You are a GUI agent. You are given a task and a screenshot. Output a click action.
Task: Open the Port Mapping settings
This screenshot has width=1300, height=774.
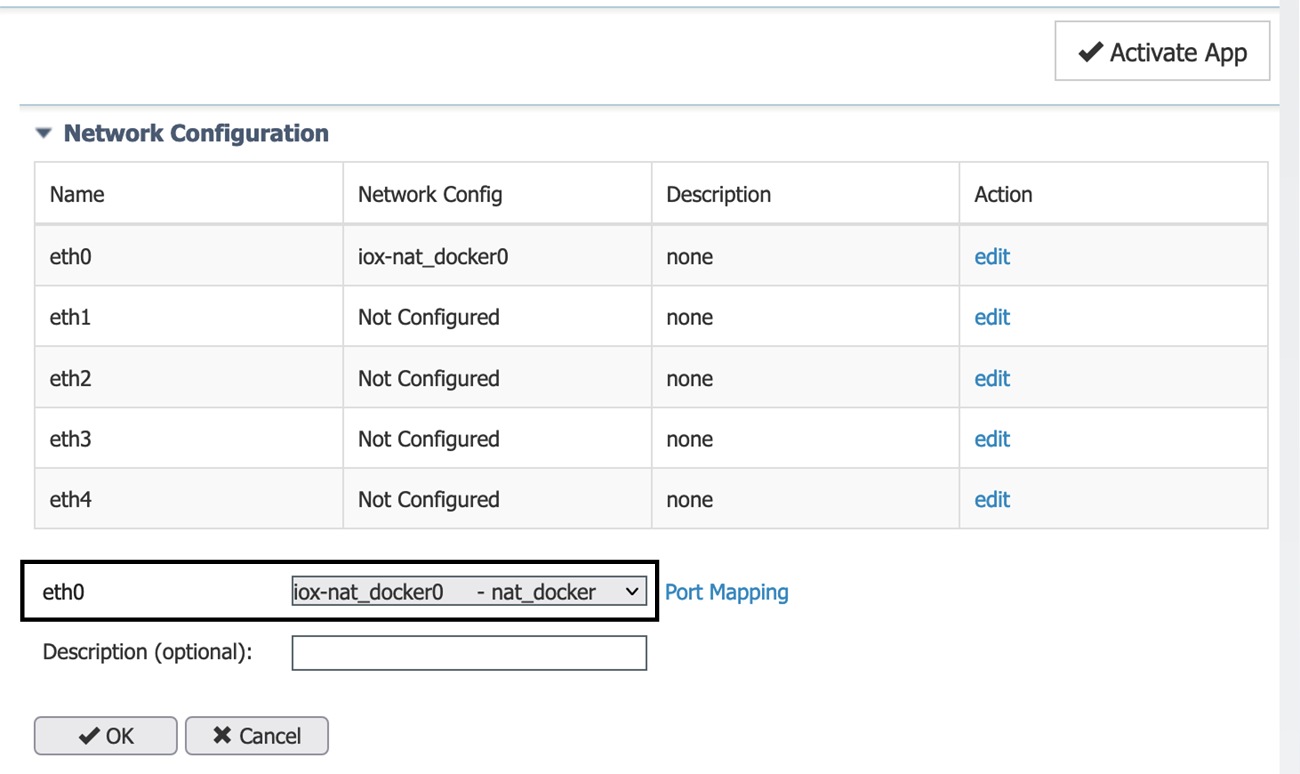(x=726, y=591)
